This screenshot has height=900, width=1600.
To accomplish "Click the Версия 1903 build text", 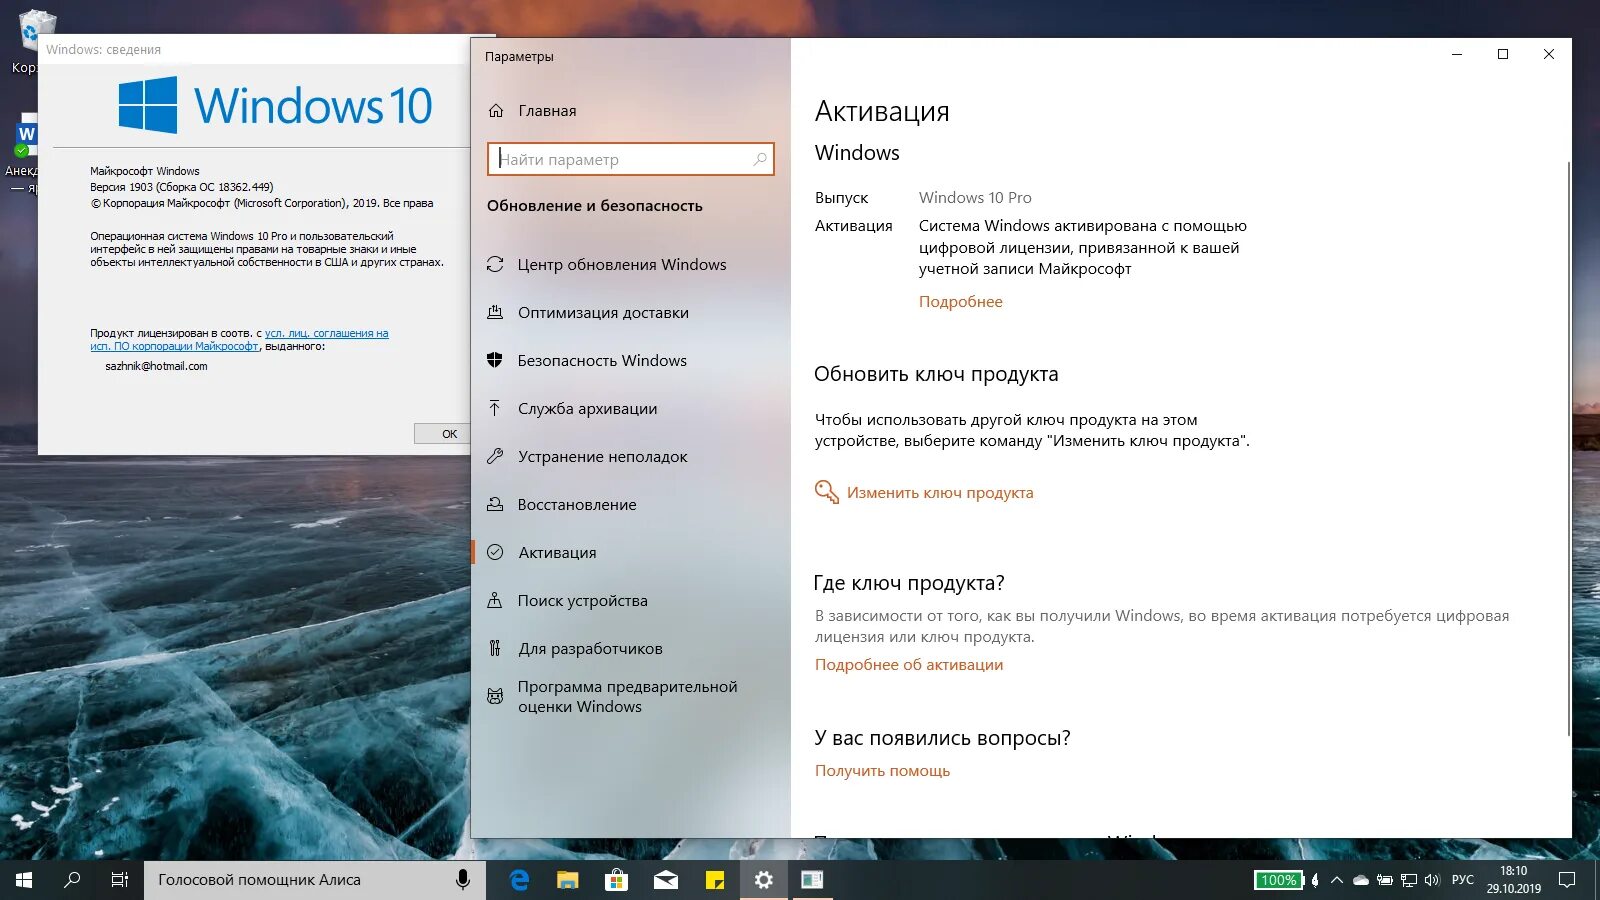I will [x=181, y=187].
